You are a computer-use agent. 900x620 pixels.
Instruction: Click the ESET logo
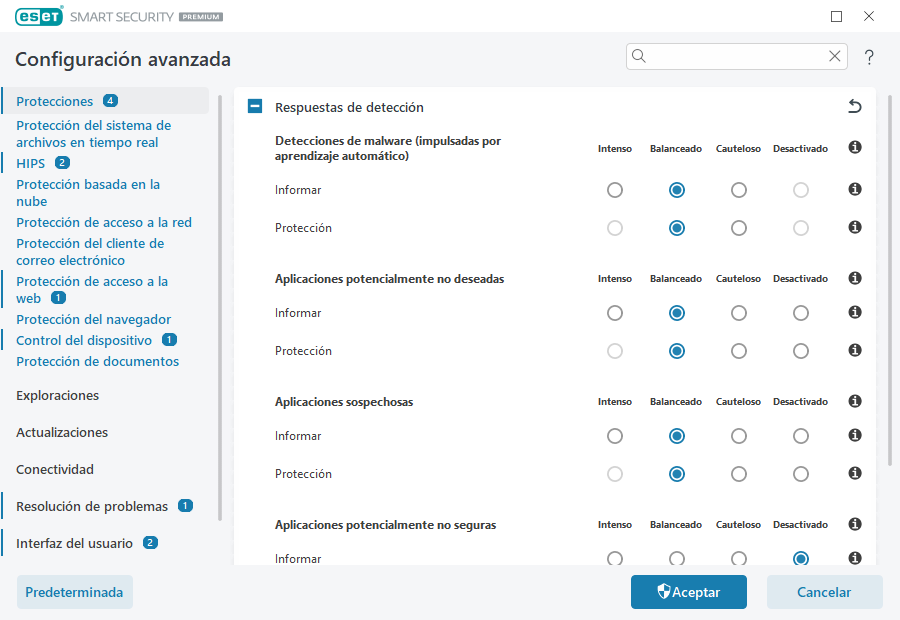click(x=38, y=16)
